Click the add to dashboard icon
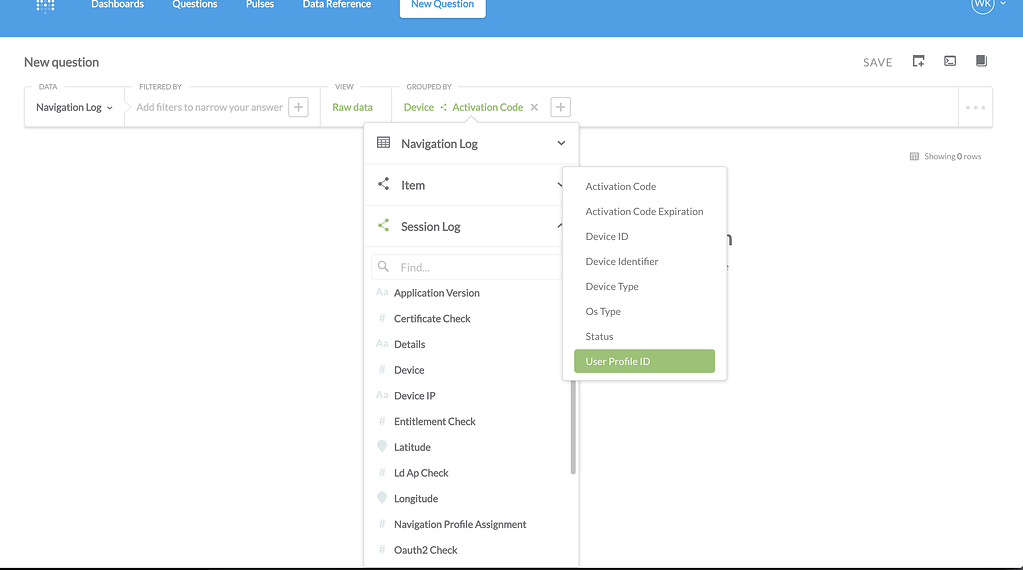This screenshot has height=570, width=1023. [x=919, y=61]
